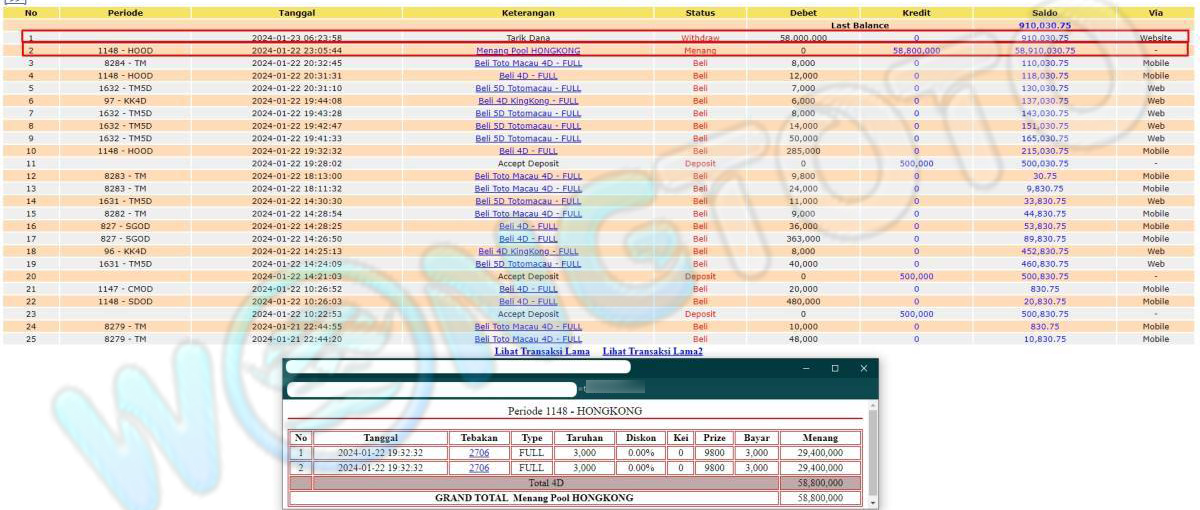Open Beli 4D KingKong link in row 6

click(x=528, y=100)
